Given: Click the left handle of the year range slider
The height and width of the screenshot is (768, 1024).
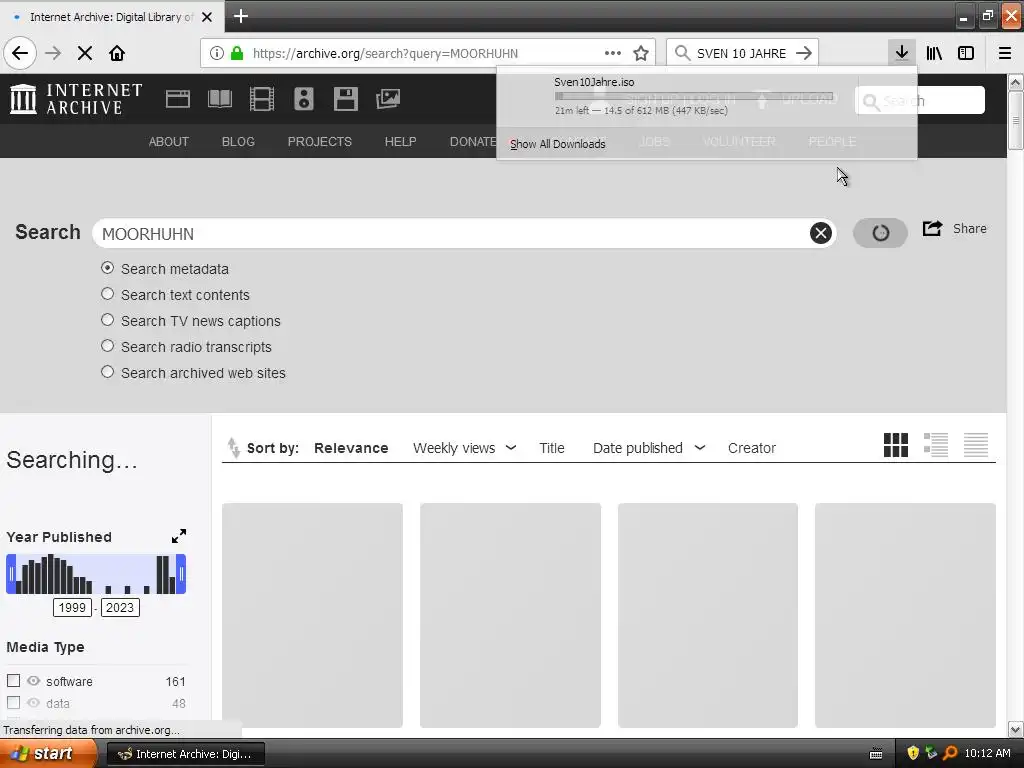Looking at the screenshot, I should coord(11,574).
